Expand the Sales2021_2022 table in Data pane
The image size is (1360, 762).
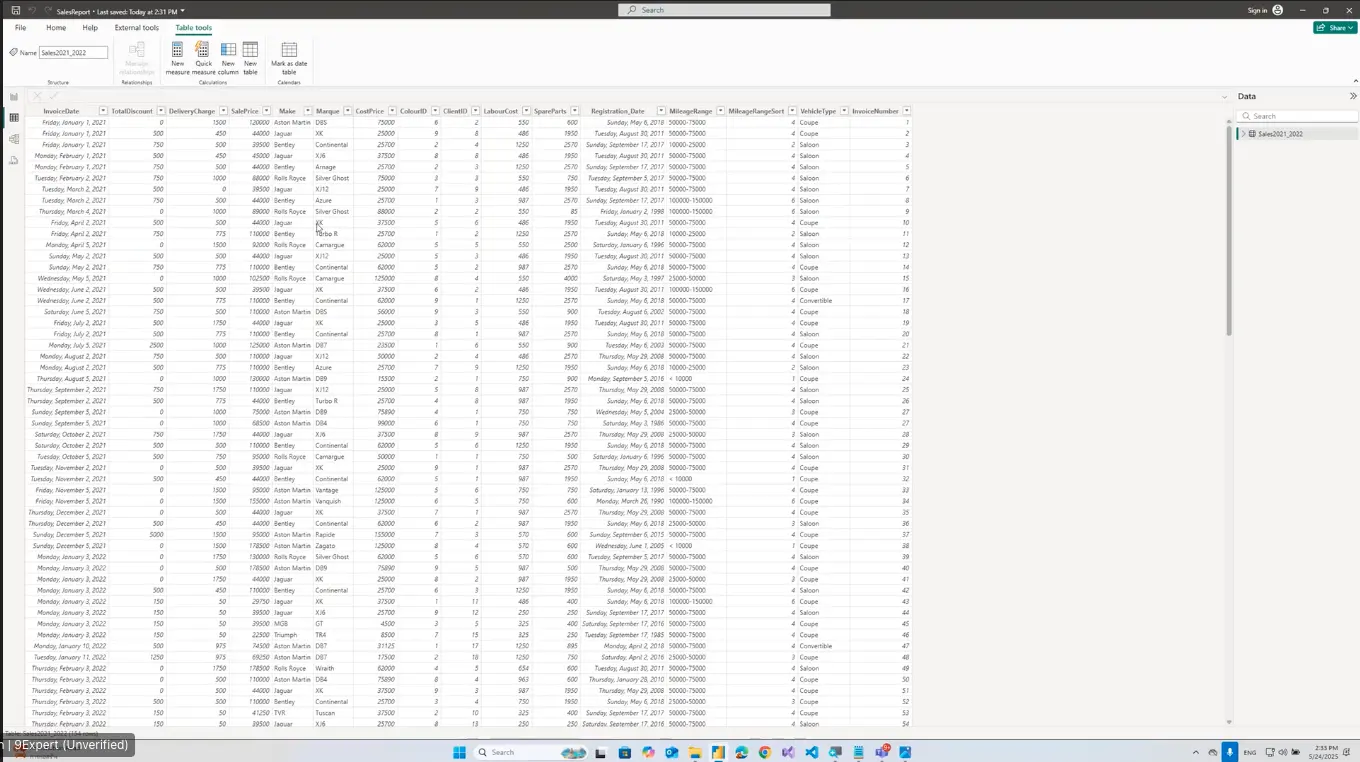point(1244,134)
